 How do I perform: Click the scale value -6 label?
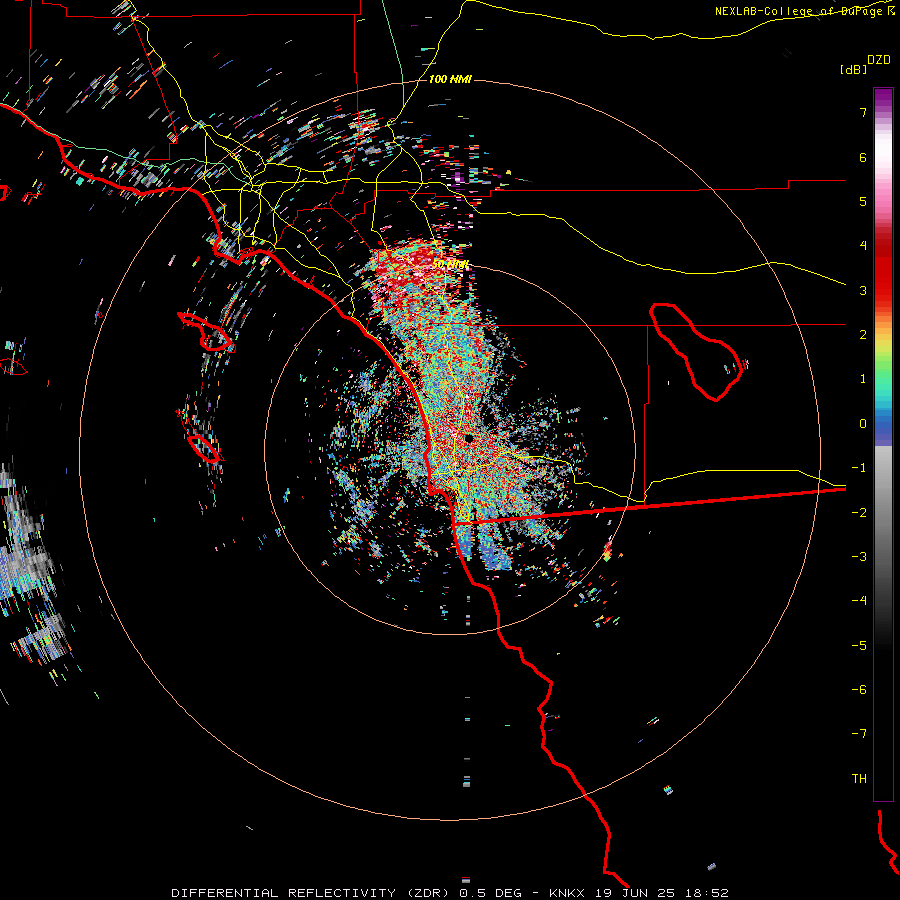(x=859, y=690)
